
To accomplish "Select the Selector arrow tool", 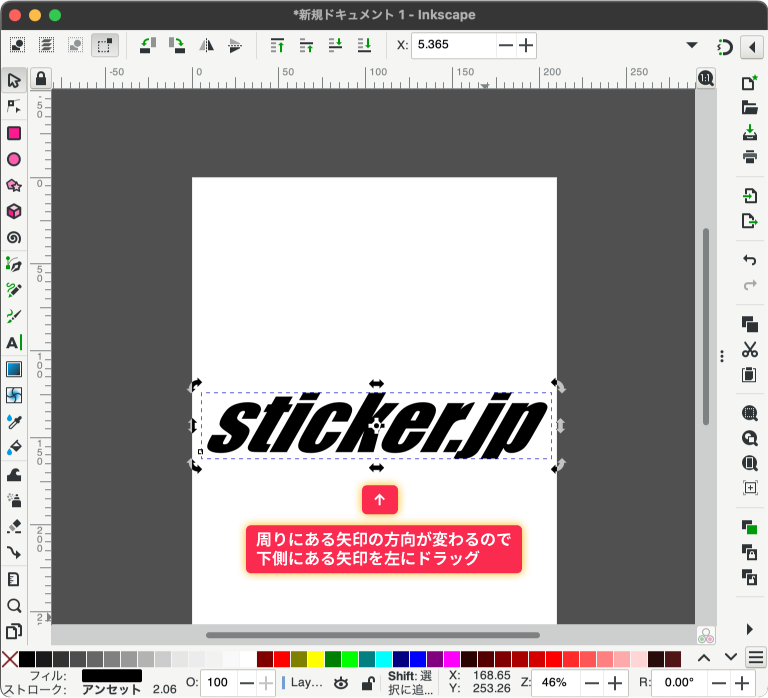I will click(x=14, y=80).
